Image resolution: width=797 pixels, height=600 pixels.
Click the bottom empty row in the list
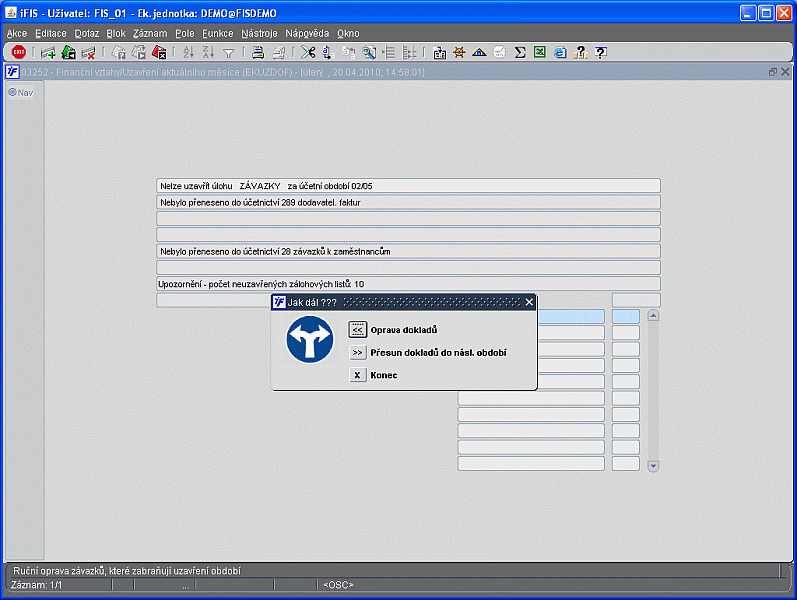tap(531, 464)
